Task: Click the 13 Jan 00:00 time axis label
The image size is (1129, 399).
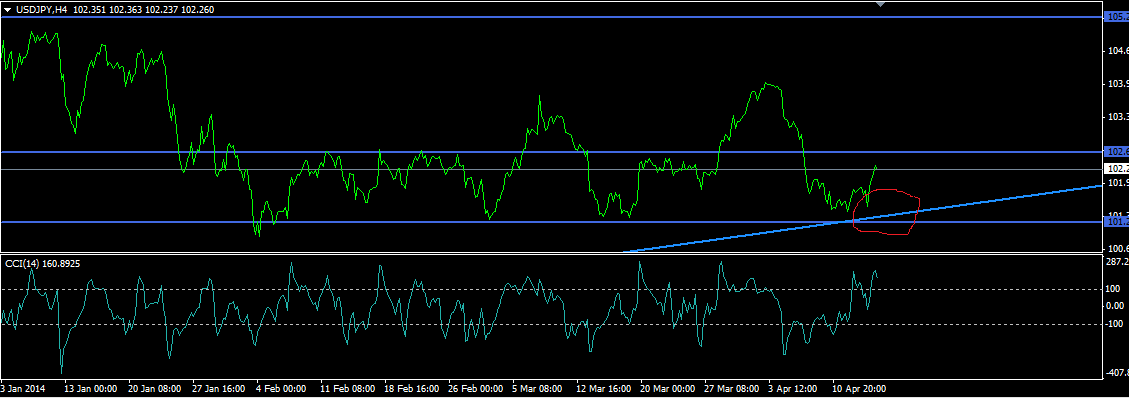Action: pos(91,388)
